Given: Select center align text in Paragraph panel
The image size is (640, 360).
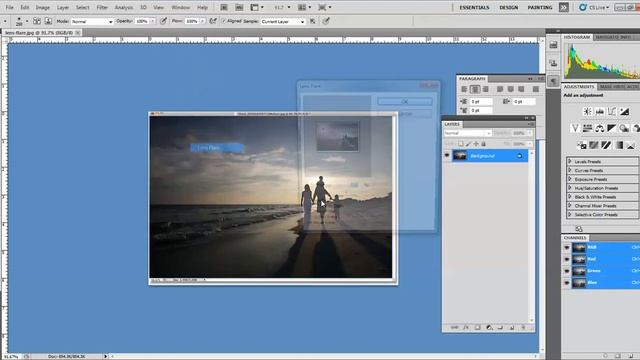Looking at the screenshot, I should pyautogui.click(x=475, y=89).
